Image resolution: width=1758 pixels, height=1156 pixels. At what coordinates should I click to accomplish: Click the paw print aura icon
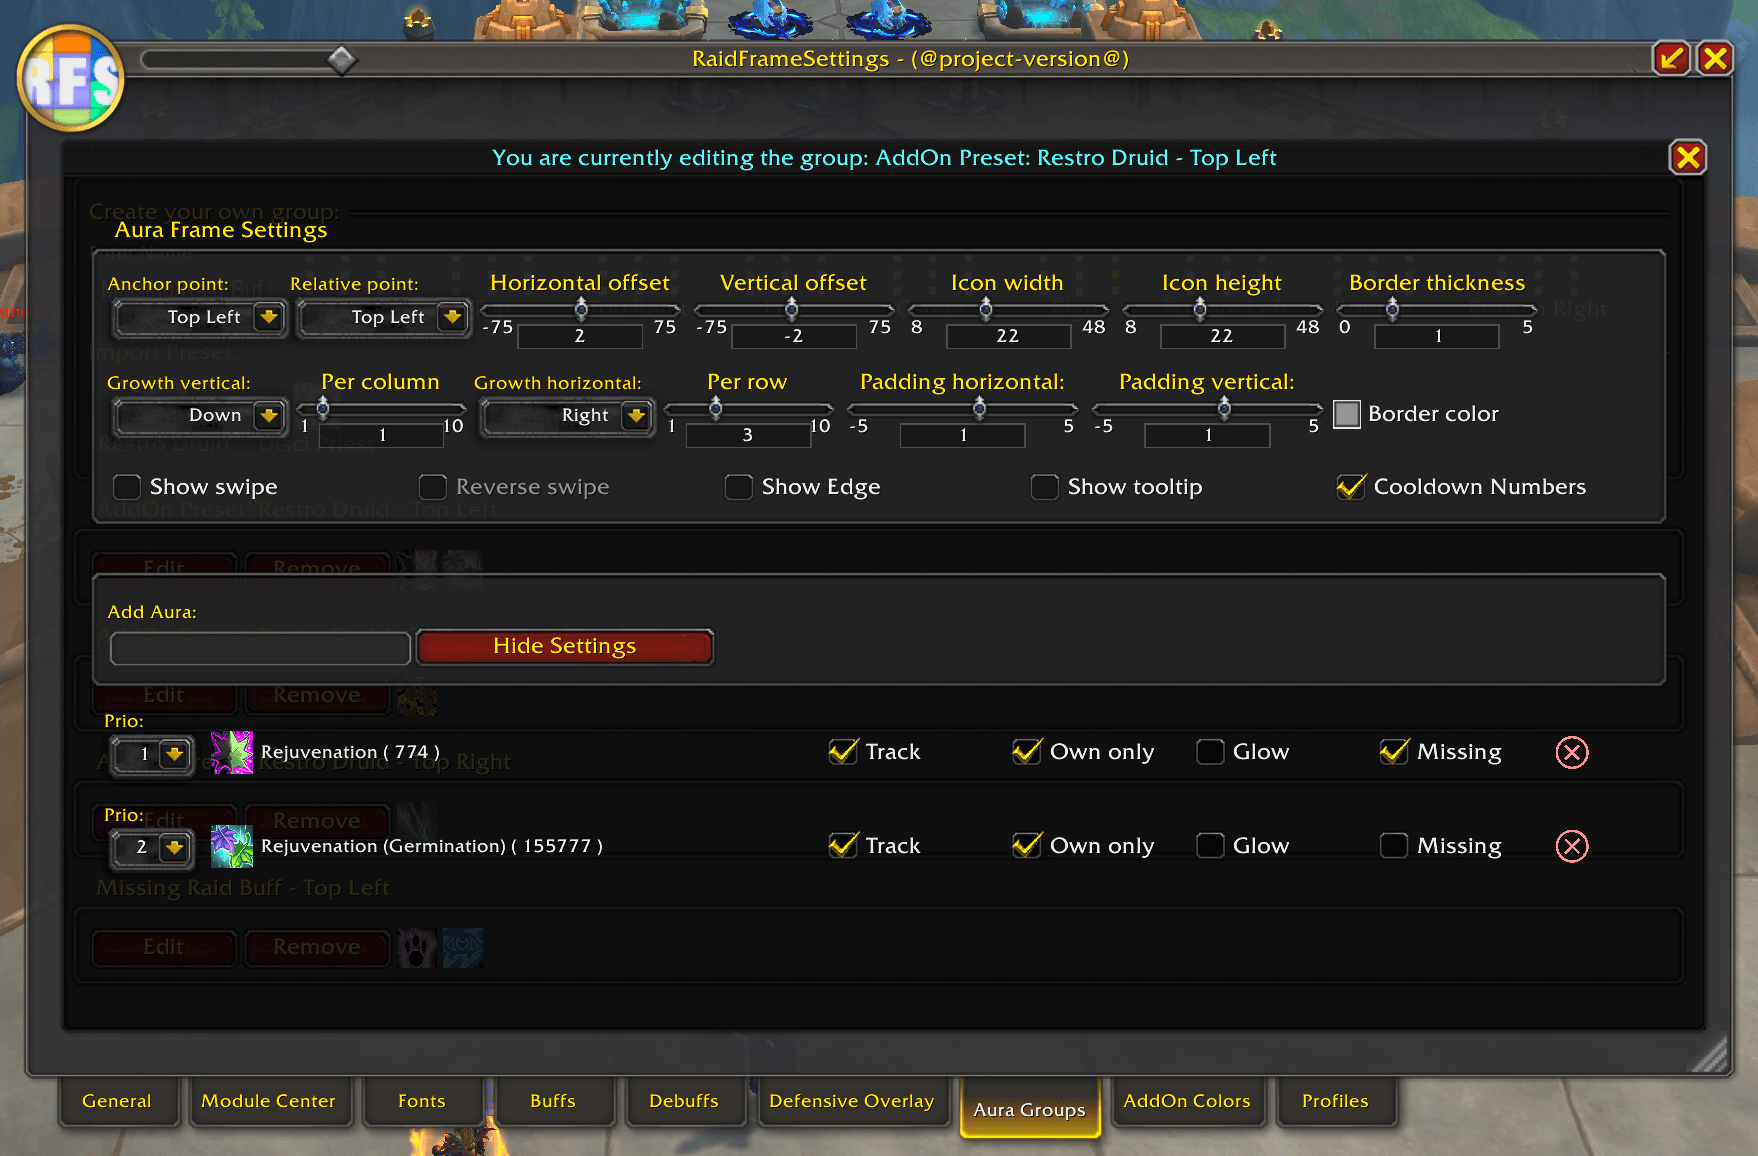tap(417, 947)
